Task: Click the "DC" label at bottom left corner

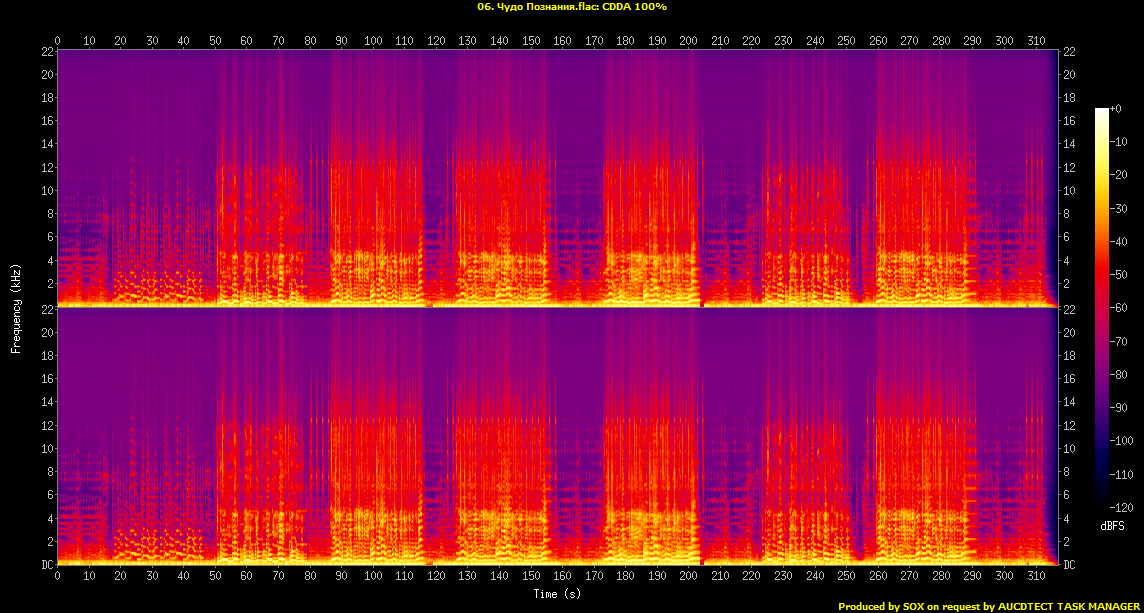Action: 46,565
